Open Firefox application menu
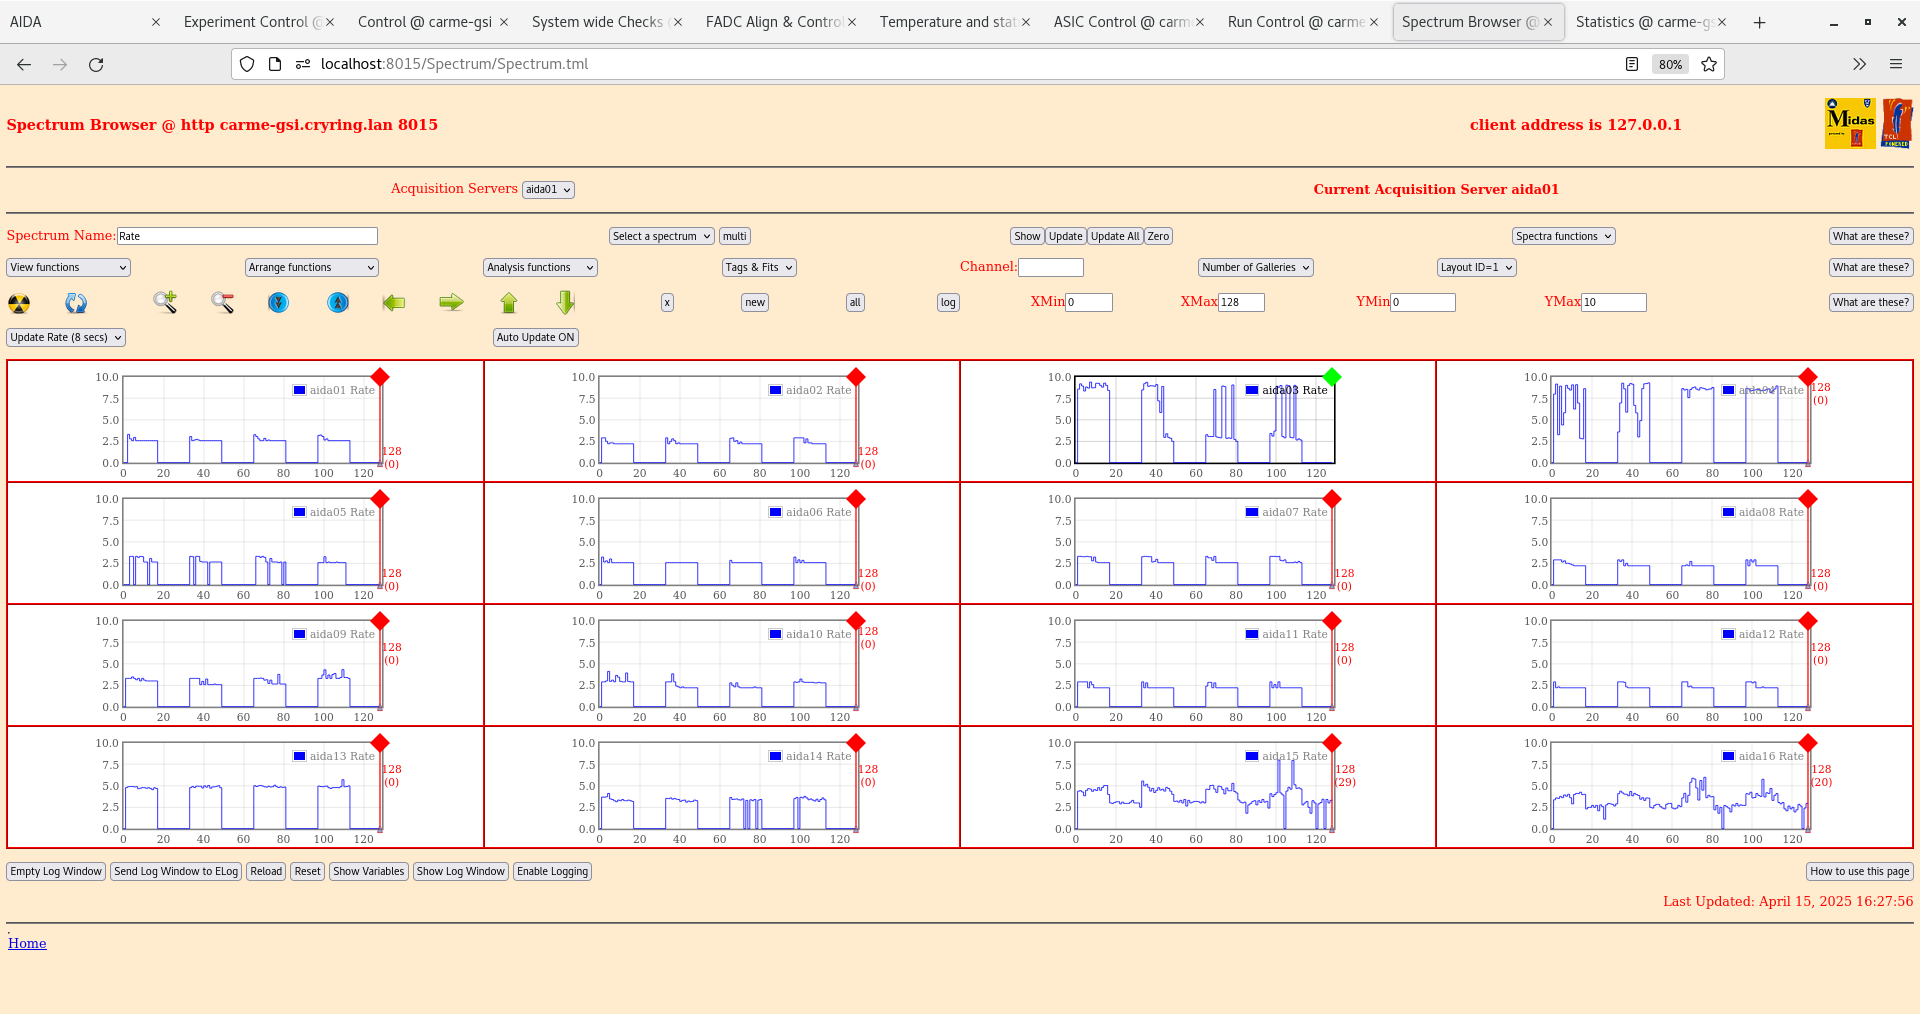 point(1896,64)
